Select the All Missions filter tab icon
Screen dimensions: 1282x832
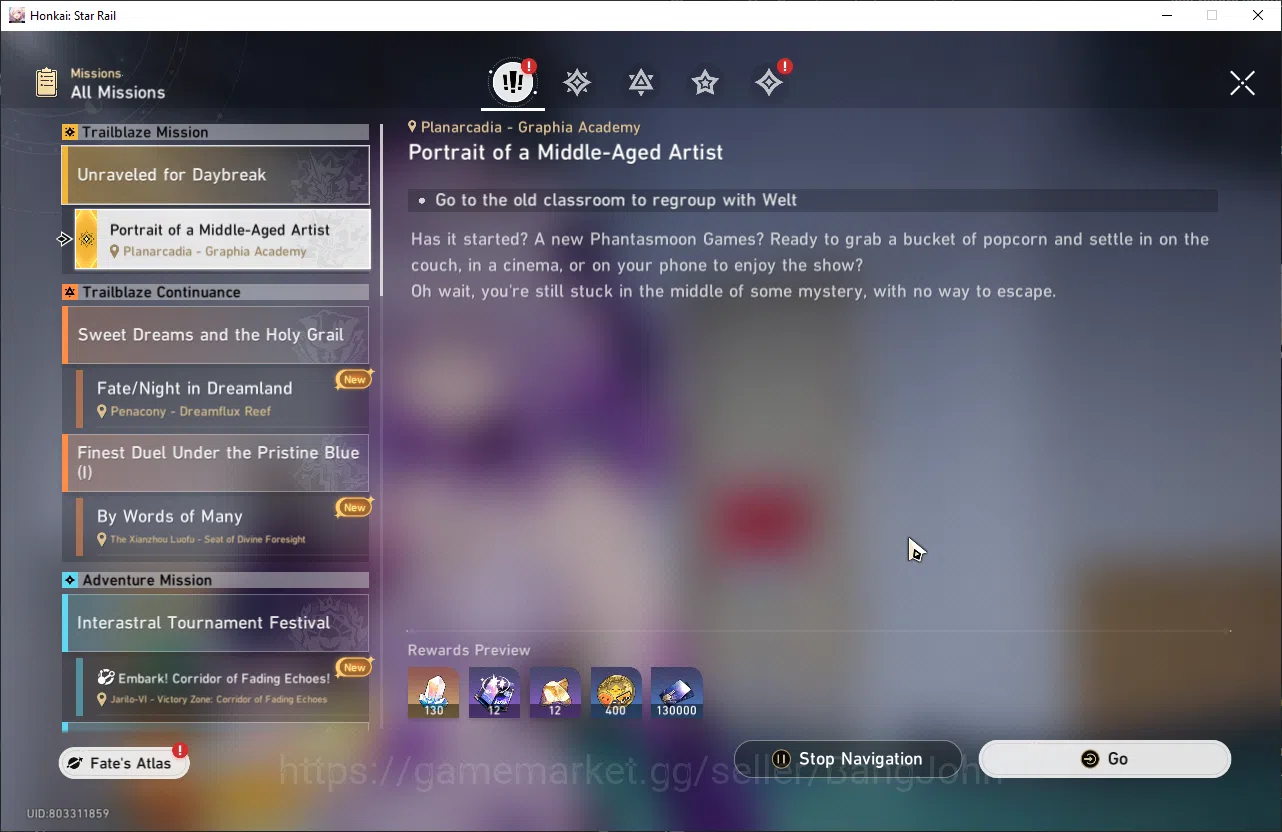[x=513, y=83]
